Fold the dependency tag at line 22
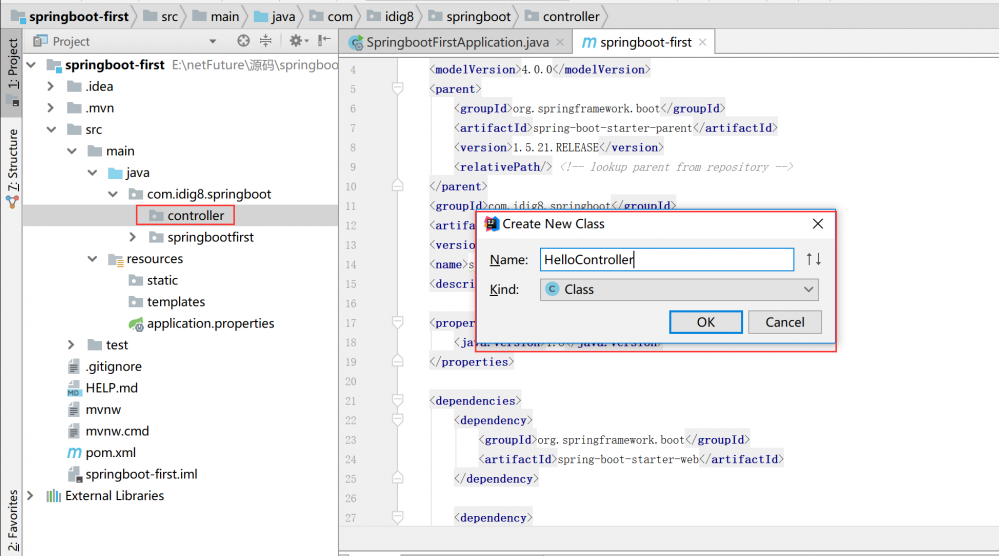 point(398,420)
